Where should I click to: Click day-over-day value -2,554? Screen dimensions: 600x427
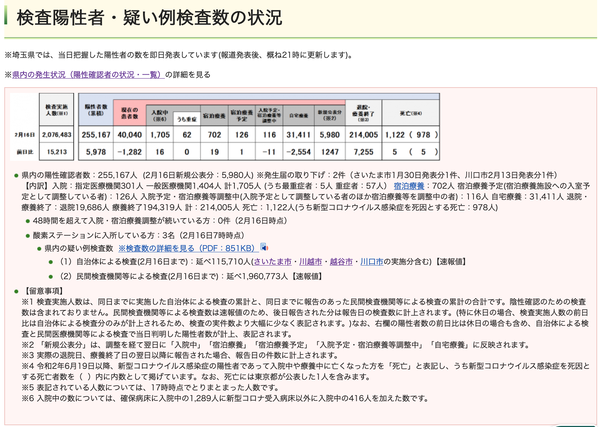click(x=299, y=152)
